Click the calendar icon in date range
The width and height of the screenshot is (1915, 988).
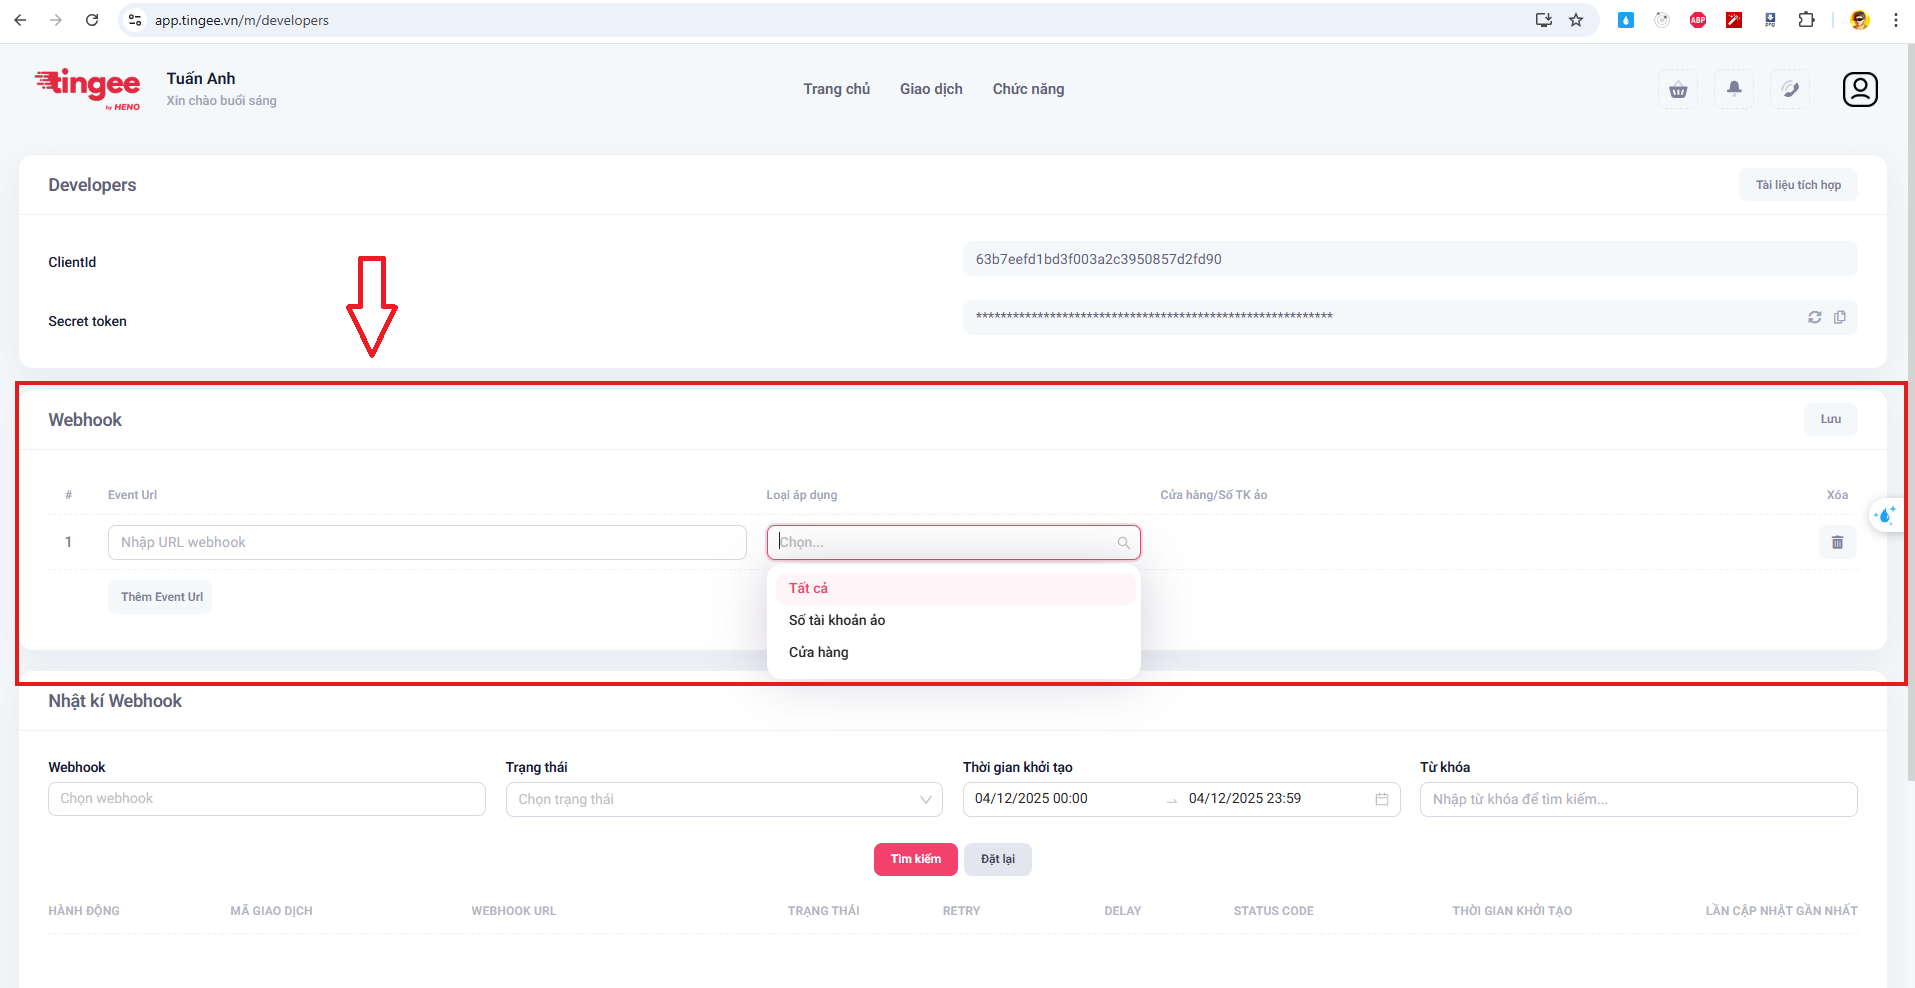pyautogui.click(x=1381, y=799)
